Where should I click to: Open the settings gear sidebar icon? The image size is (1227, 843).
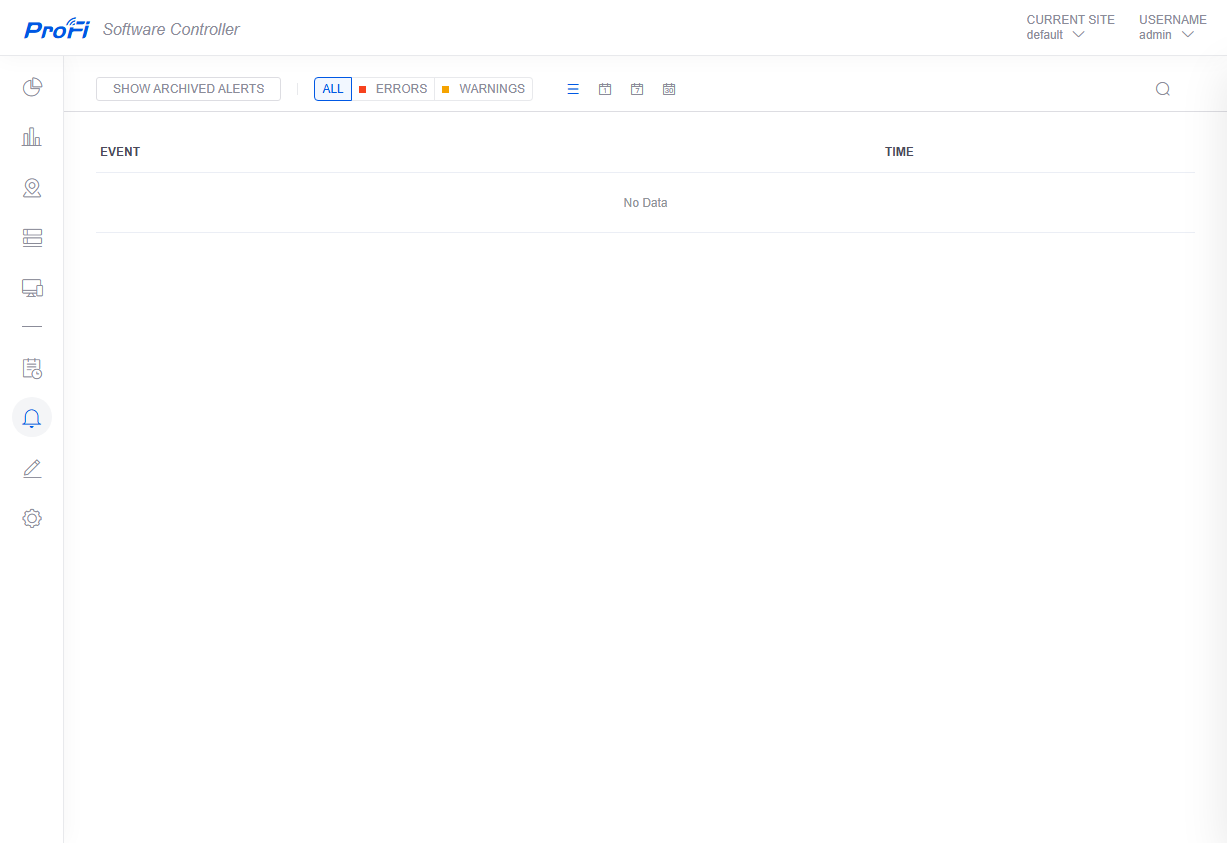pyautogui.click(x=32, y=518)
